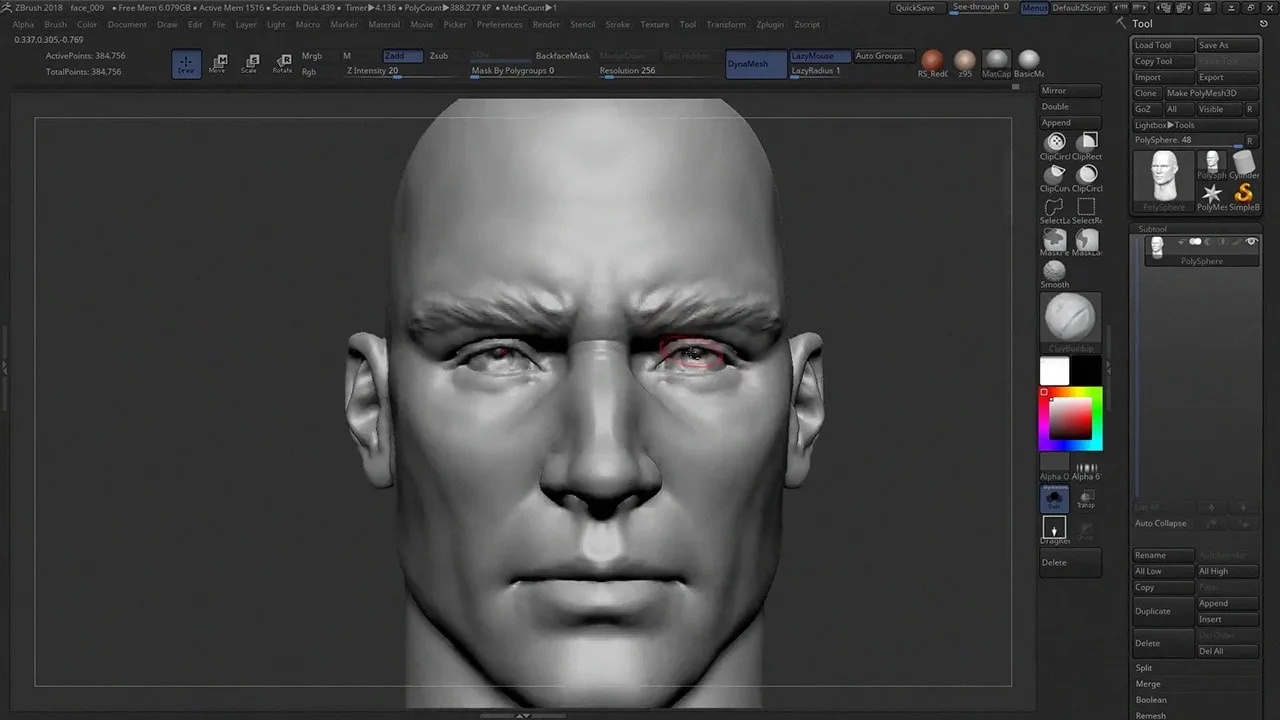Open the Preferences menu

[x=499, y=24]
